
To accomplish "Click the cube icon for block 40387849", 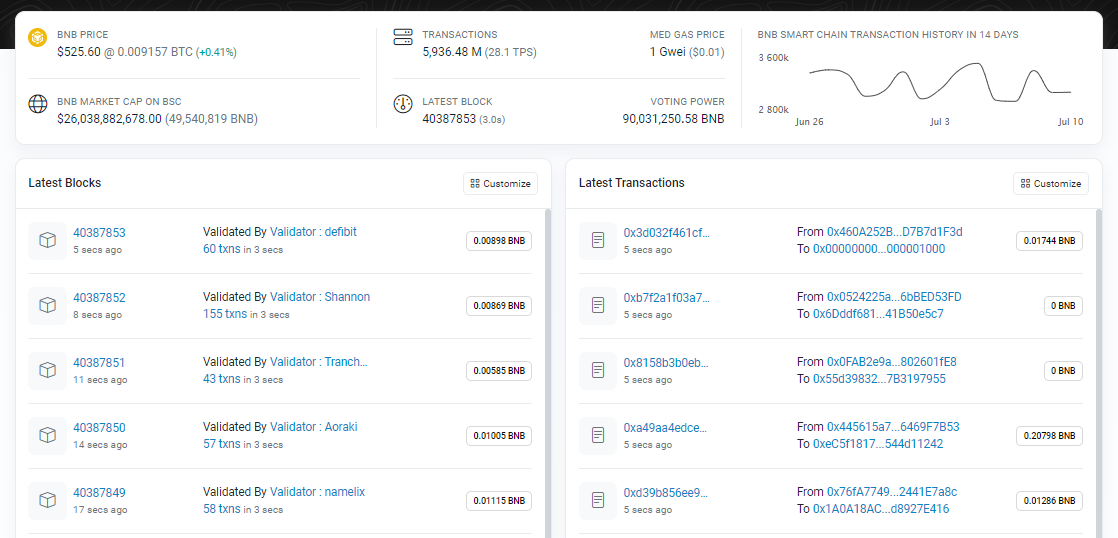I will [x=47, y=500].
